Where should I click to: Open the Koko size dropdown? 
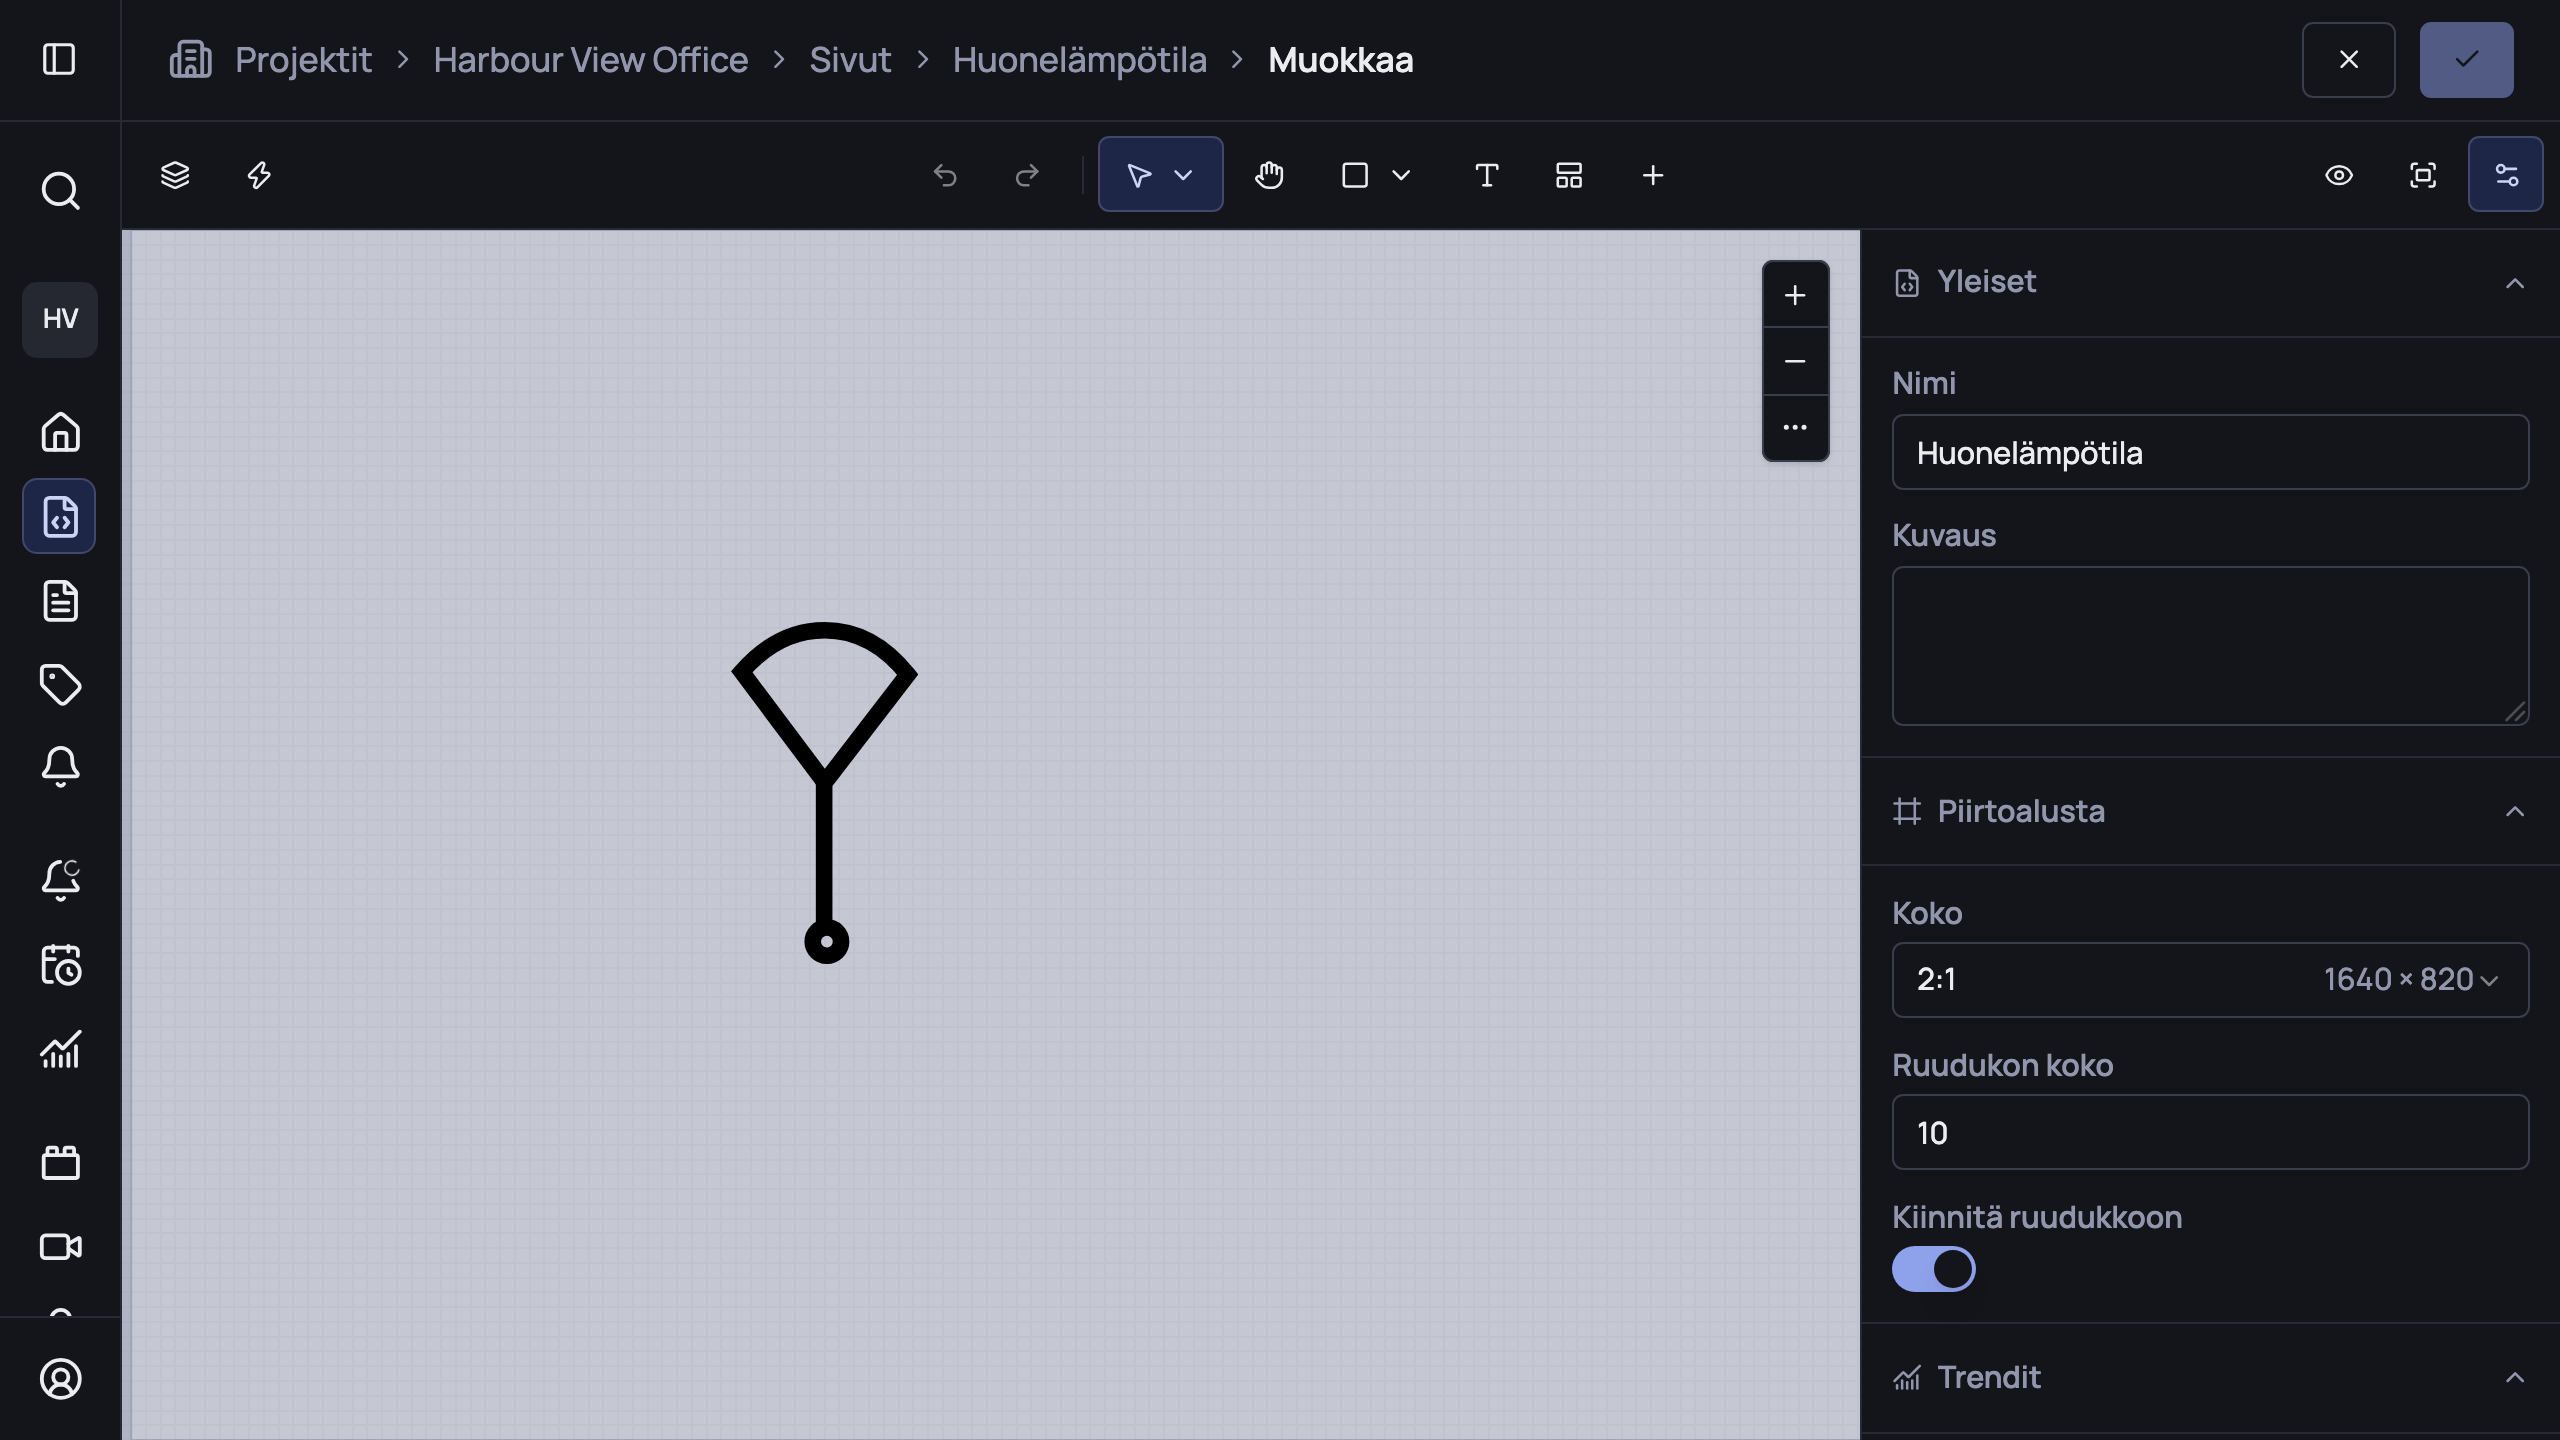2210,979
